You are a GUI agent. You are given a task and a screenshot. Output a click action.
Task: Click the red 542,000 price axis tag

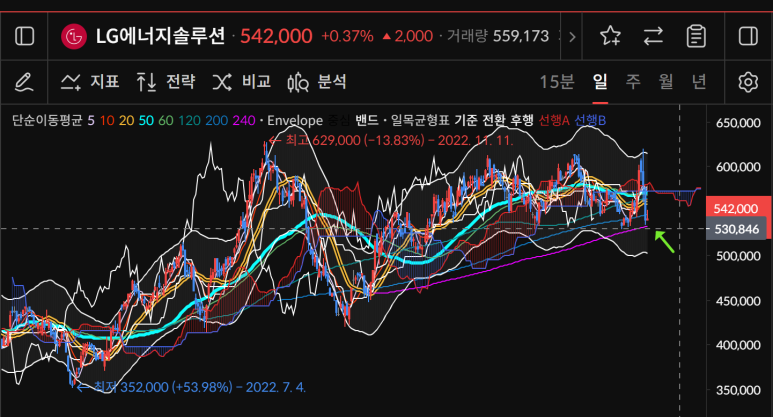point(736,208)
